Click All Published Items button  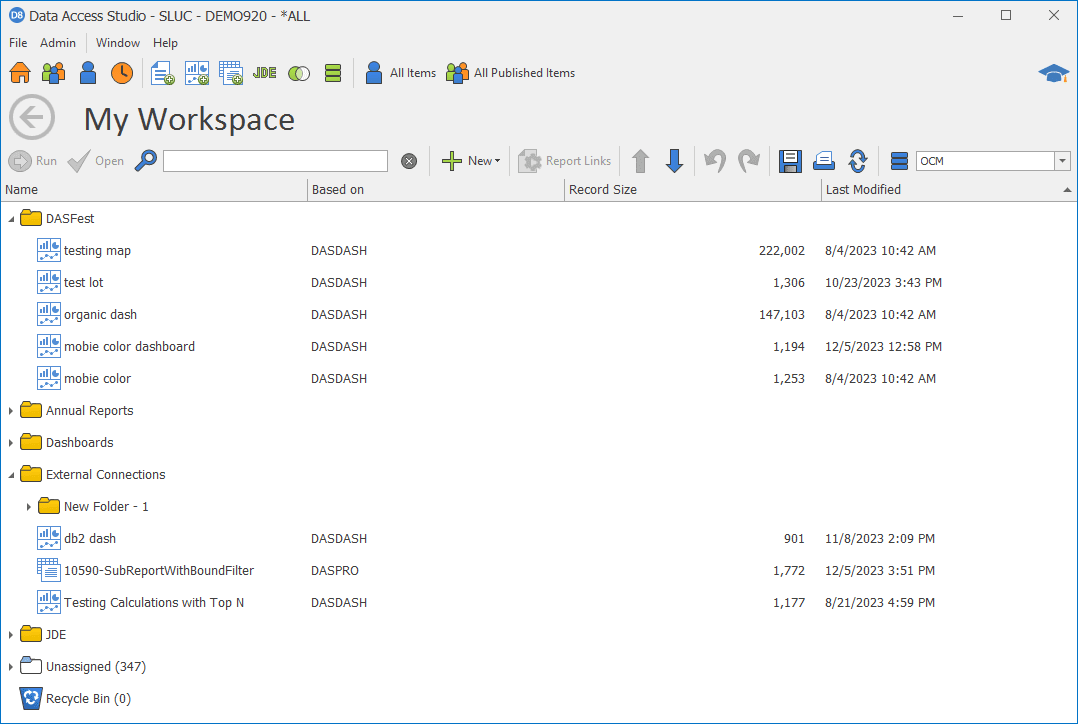pos(511,73)
